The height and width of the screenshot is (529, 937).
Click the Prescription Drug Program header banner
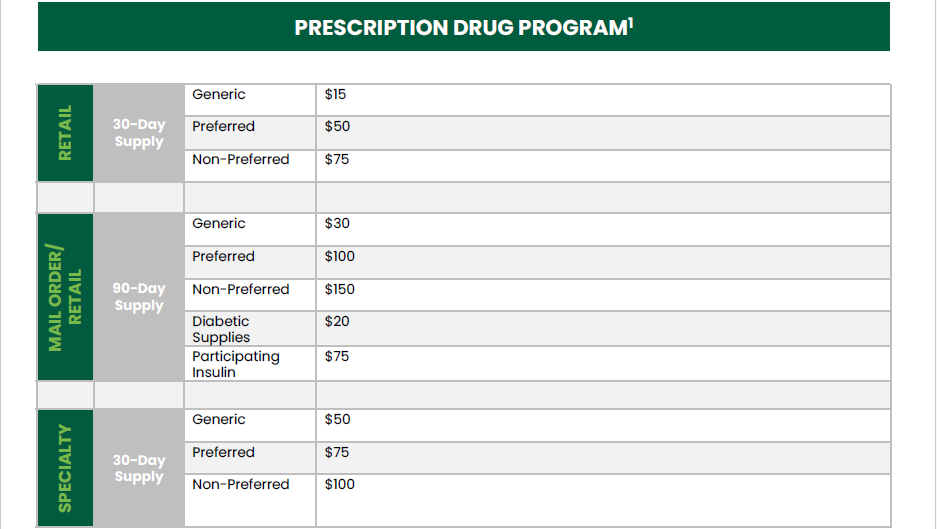click(464, 27)
